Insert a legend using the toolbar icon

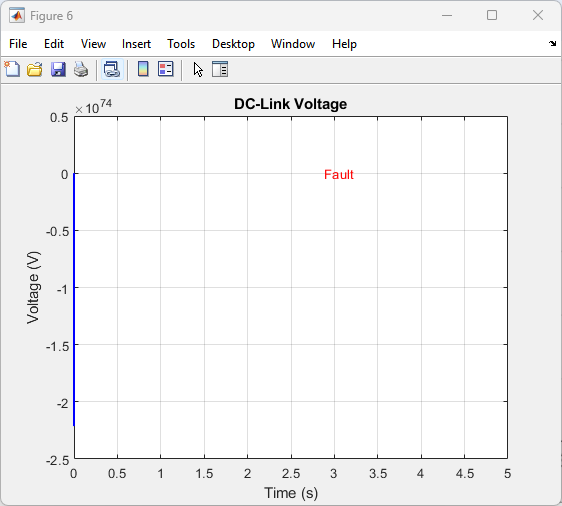[x=166, y=69]
